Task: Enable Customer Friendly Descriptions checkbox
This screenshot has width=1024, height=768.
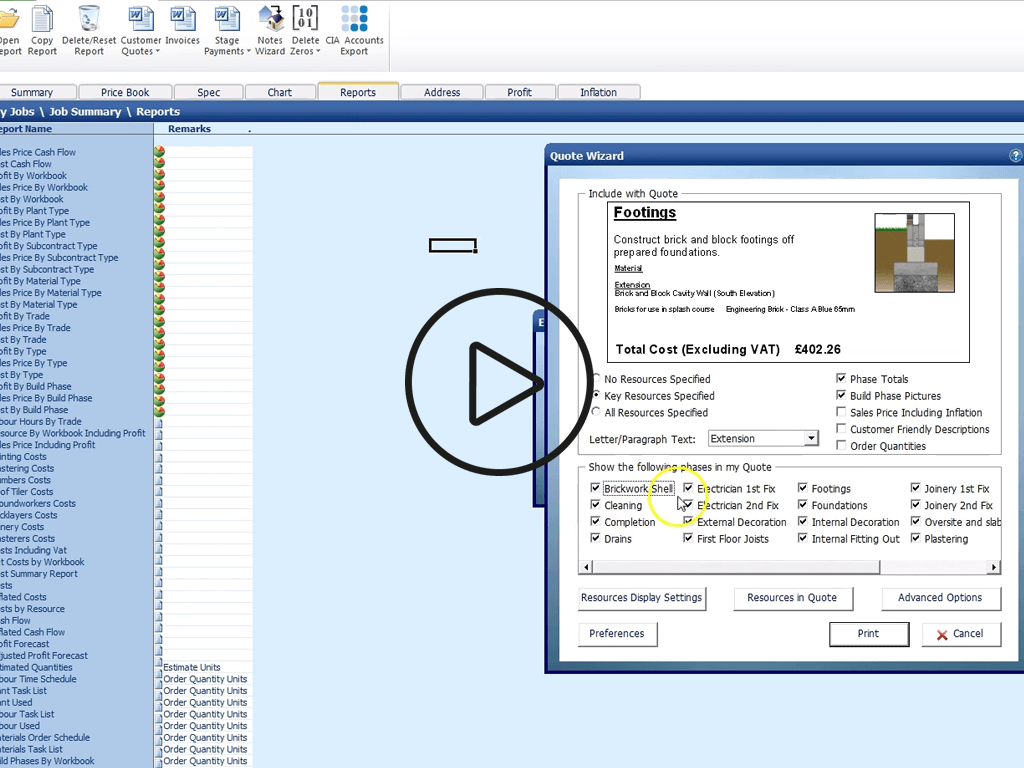Action: [x=841, y=428]
